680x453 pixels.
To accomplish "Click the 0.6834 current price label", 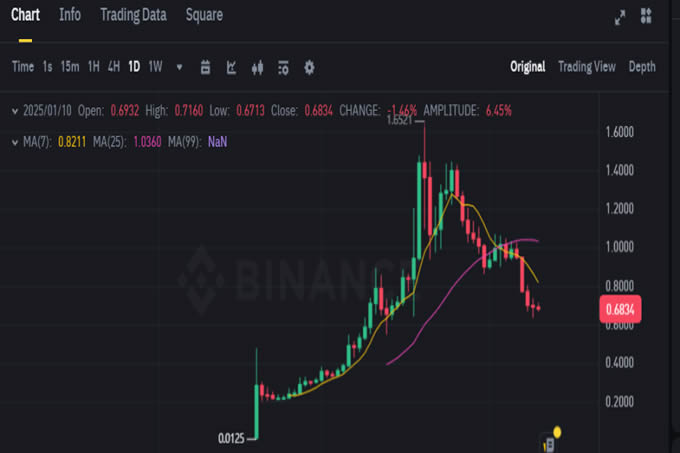I will (x=620, y=309).
